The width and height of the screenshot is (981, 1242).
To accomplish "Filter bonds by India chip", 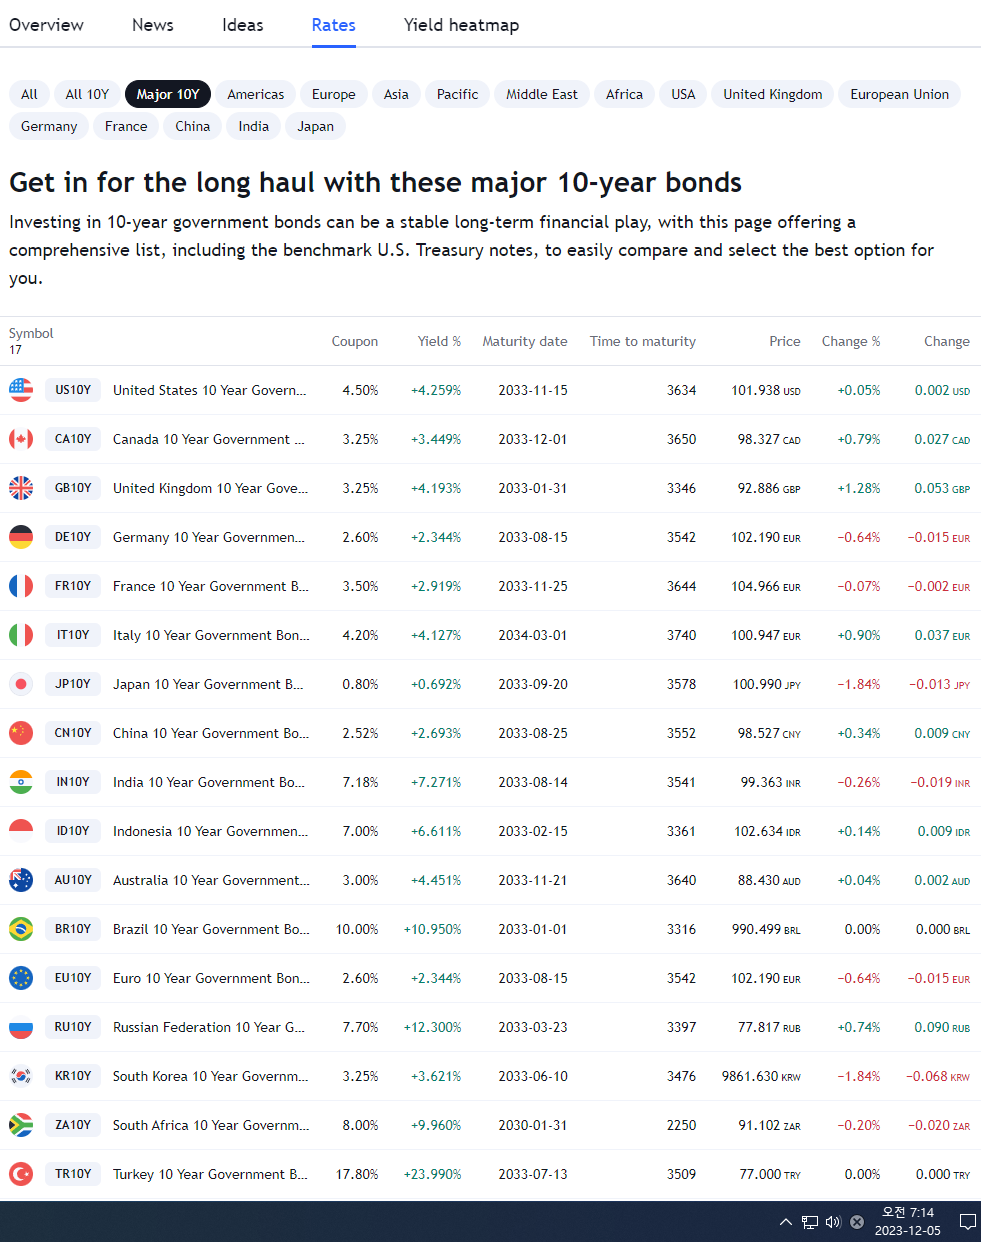I will [254, 126].
